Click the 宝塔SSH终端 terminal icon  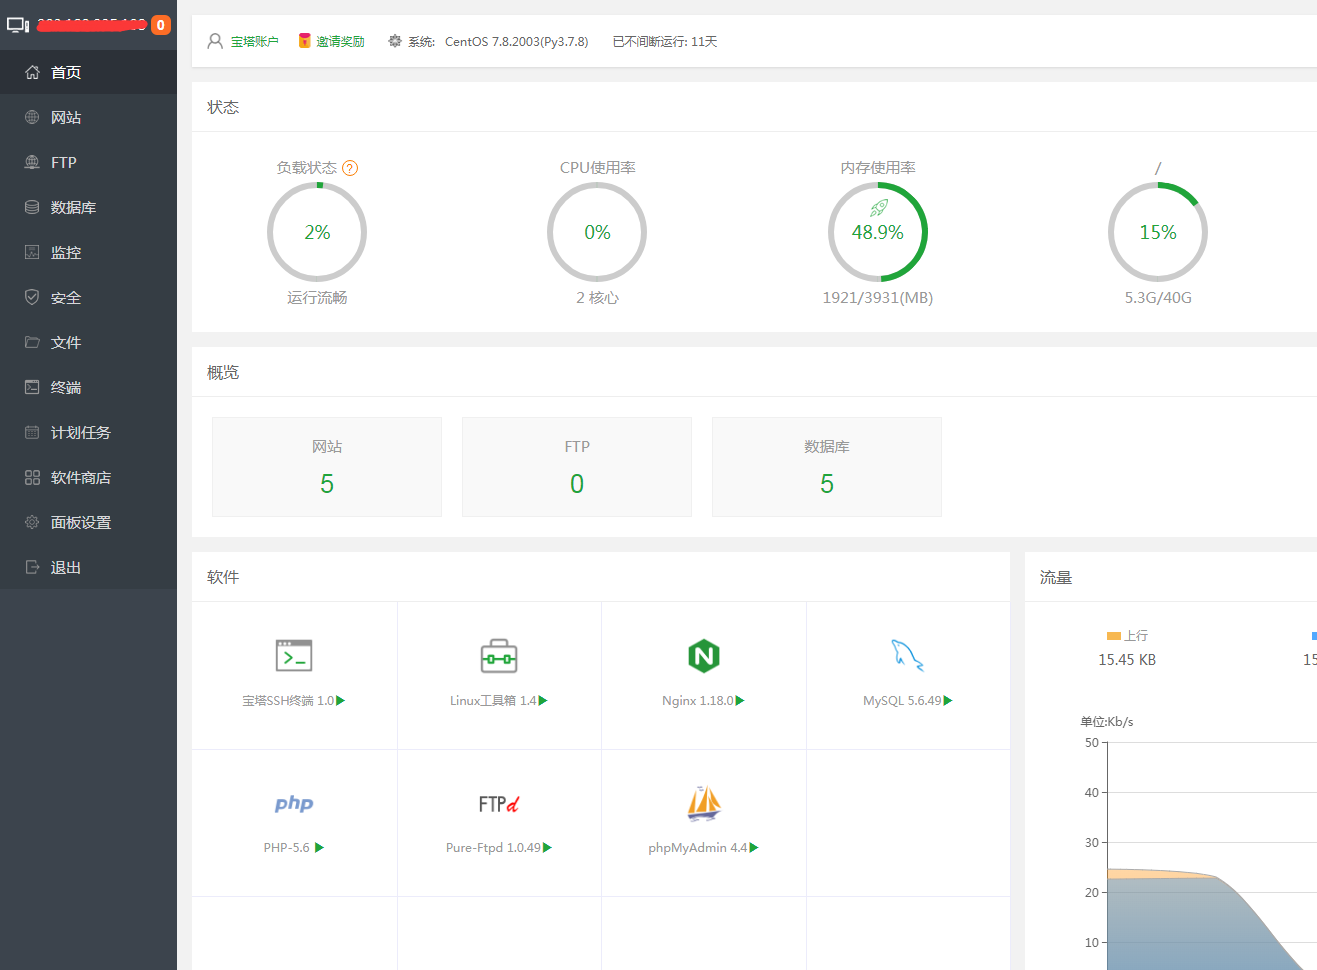point(294,656)
